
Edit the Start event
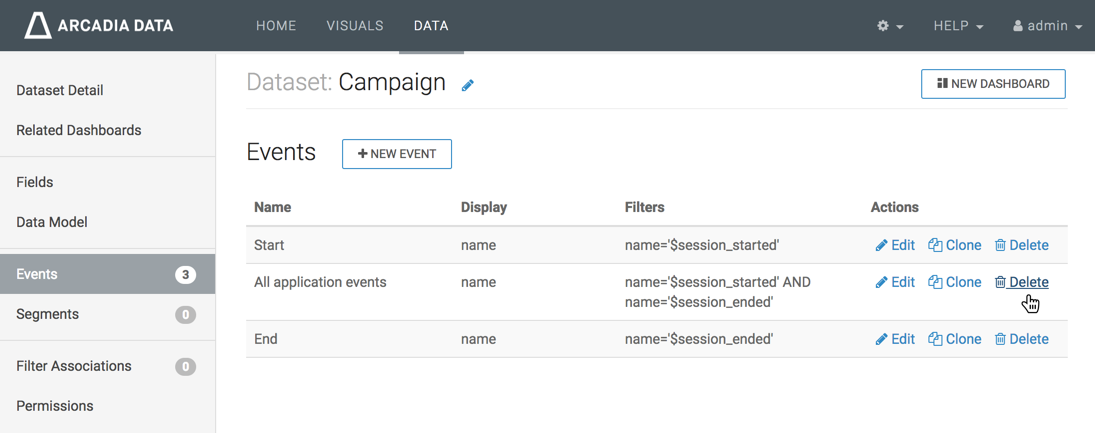(895, 245)
